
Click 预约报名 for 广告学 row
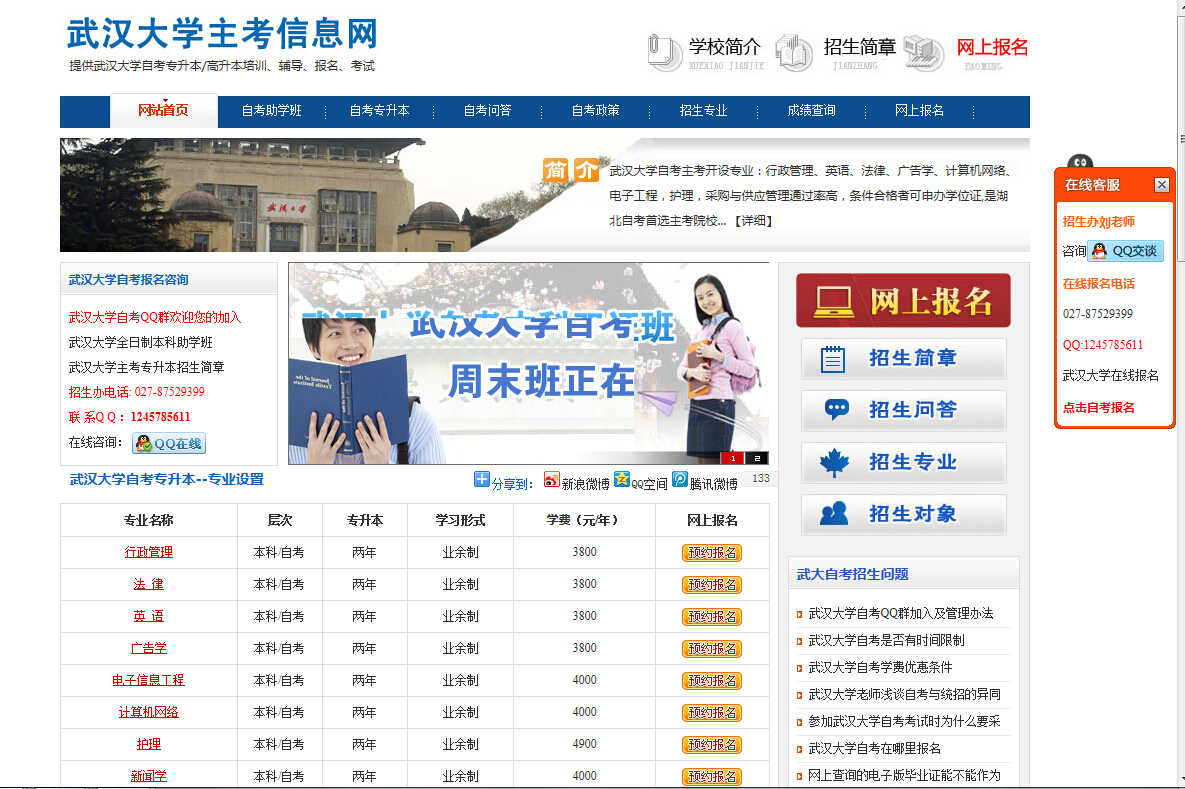(712, 649)
